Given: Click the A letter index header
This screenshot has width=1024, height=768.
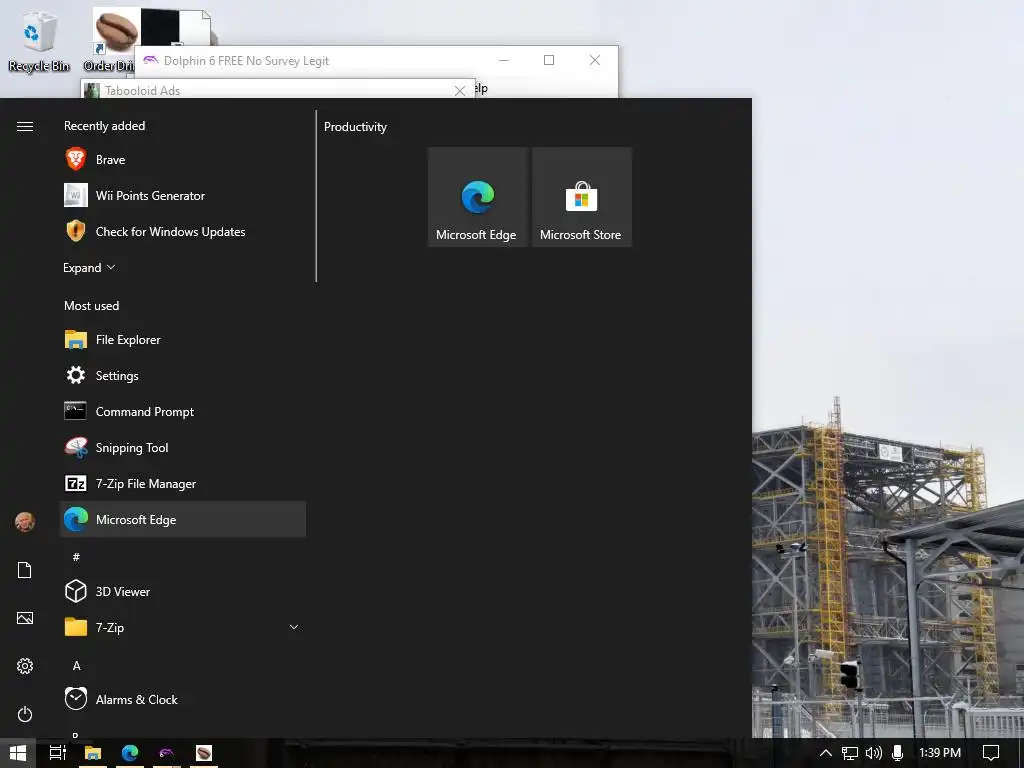Looking at the screenshot, I should [x=76, y=665].
